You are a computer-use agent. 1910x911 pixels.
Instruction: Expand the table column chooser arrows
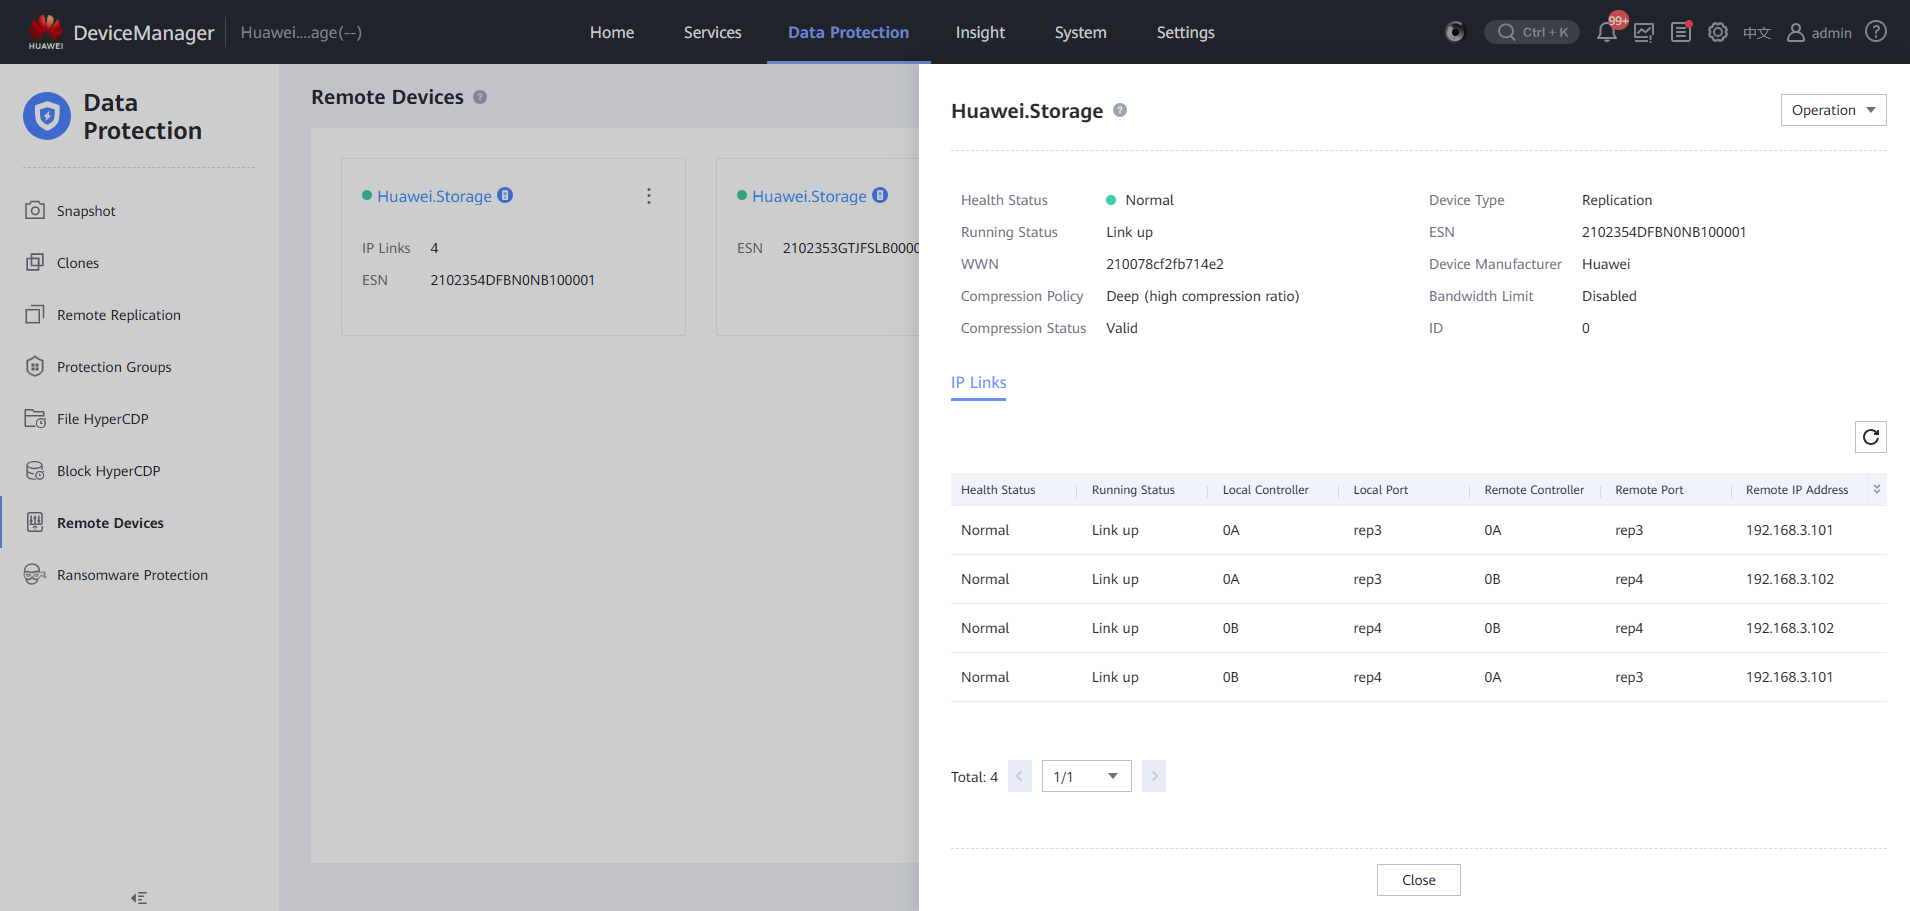point(1876,489)
